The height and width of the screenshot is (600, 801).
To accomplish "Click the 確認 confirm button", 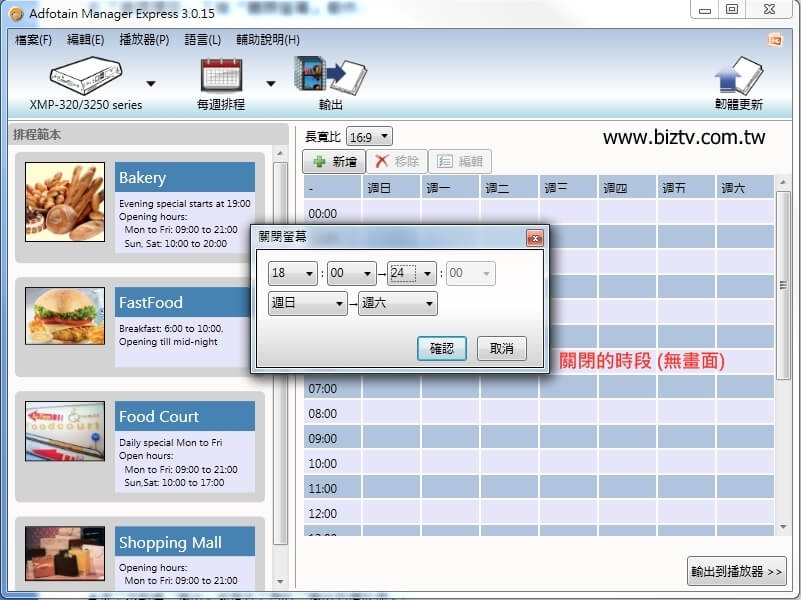I will pyautogui.click(x=442, y=348).
